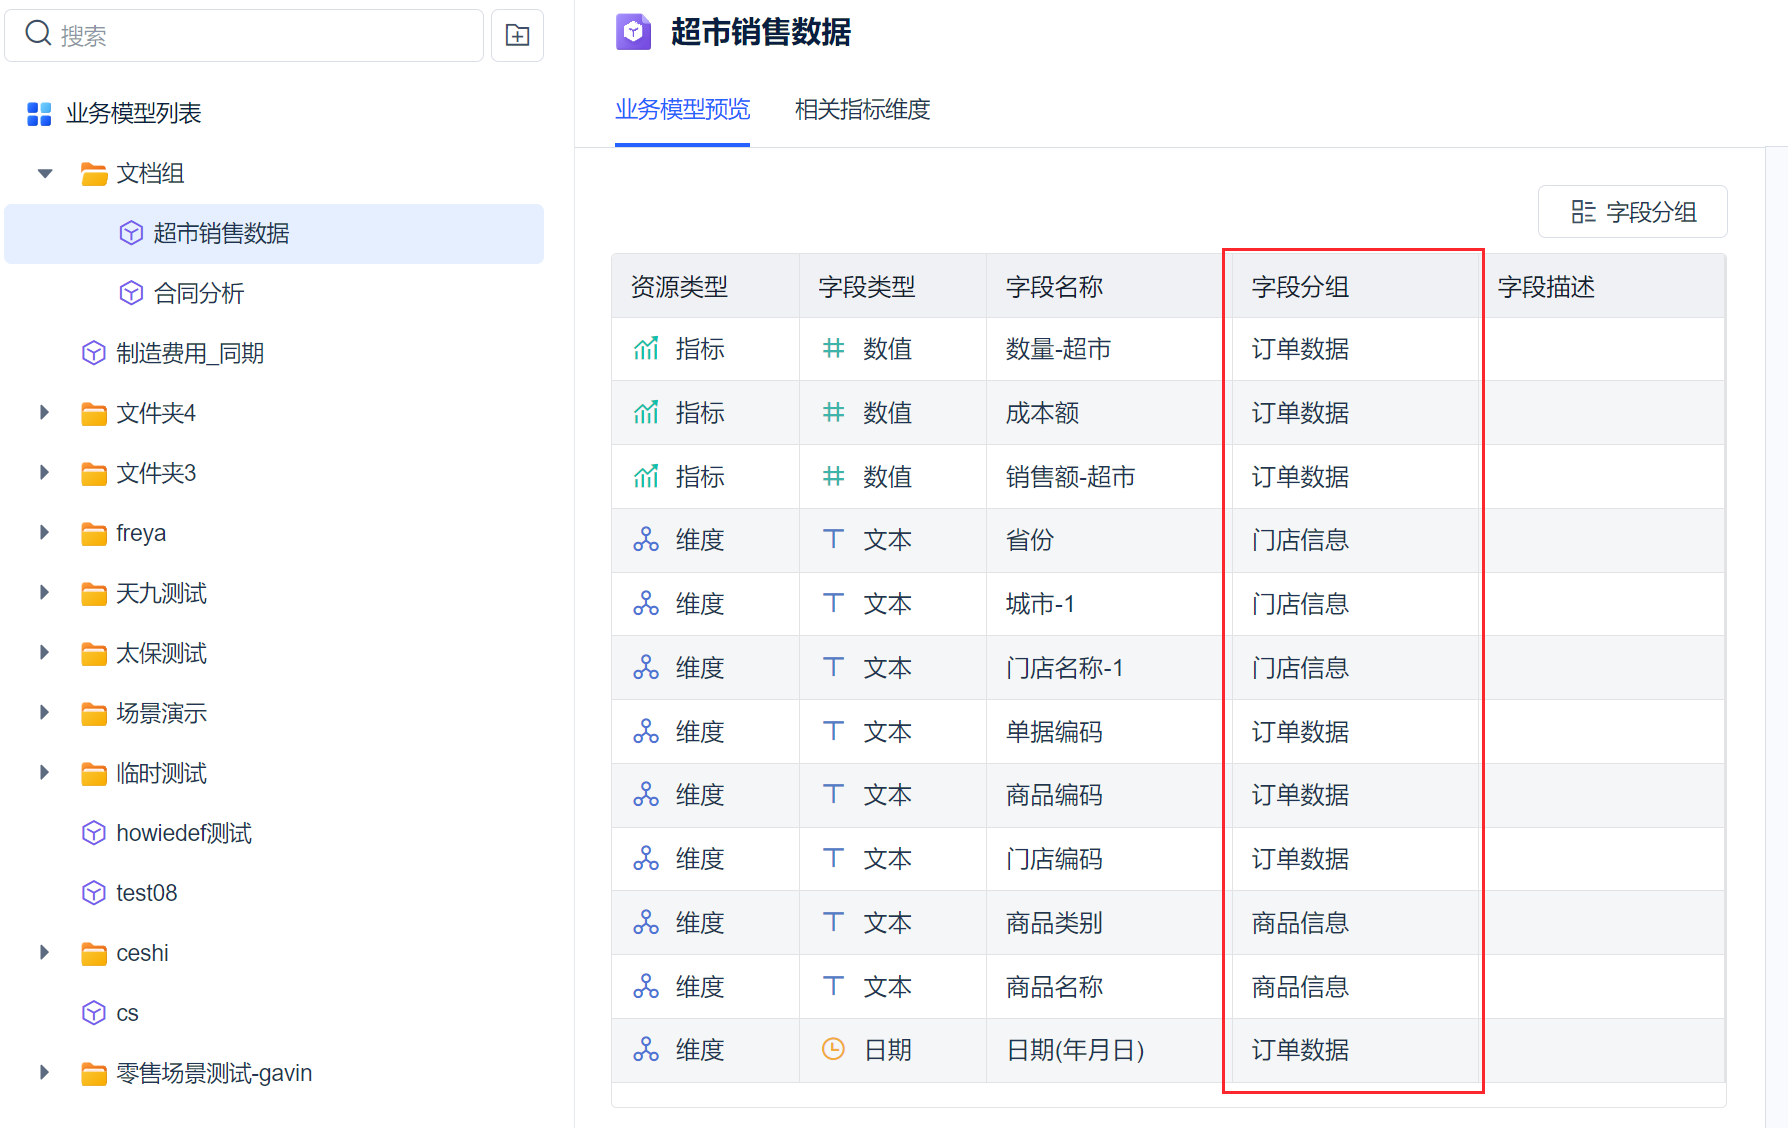Screen dimensions: 1788x1128
Task: Click the freya folder icon
Action: pyautogui.click(x=94, y=534)
